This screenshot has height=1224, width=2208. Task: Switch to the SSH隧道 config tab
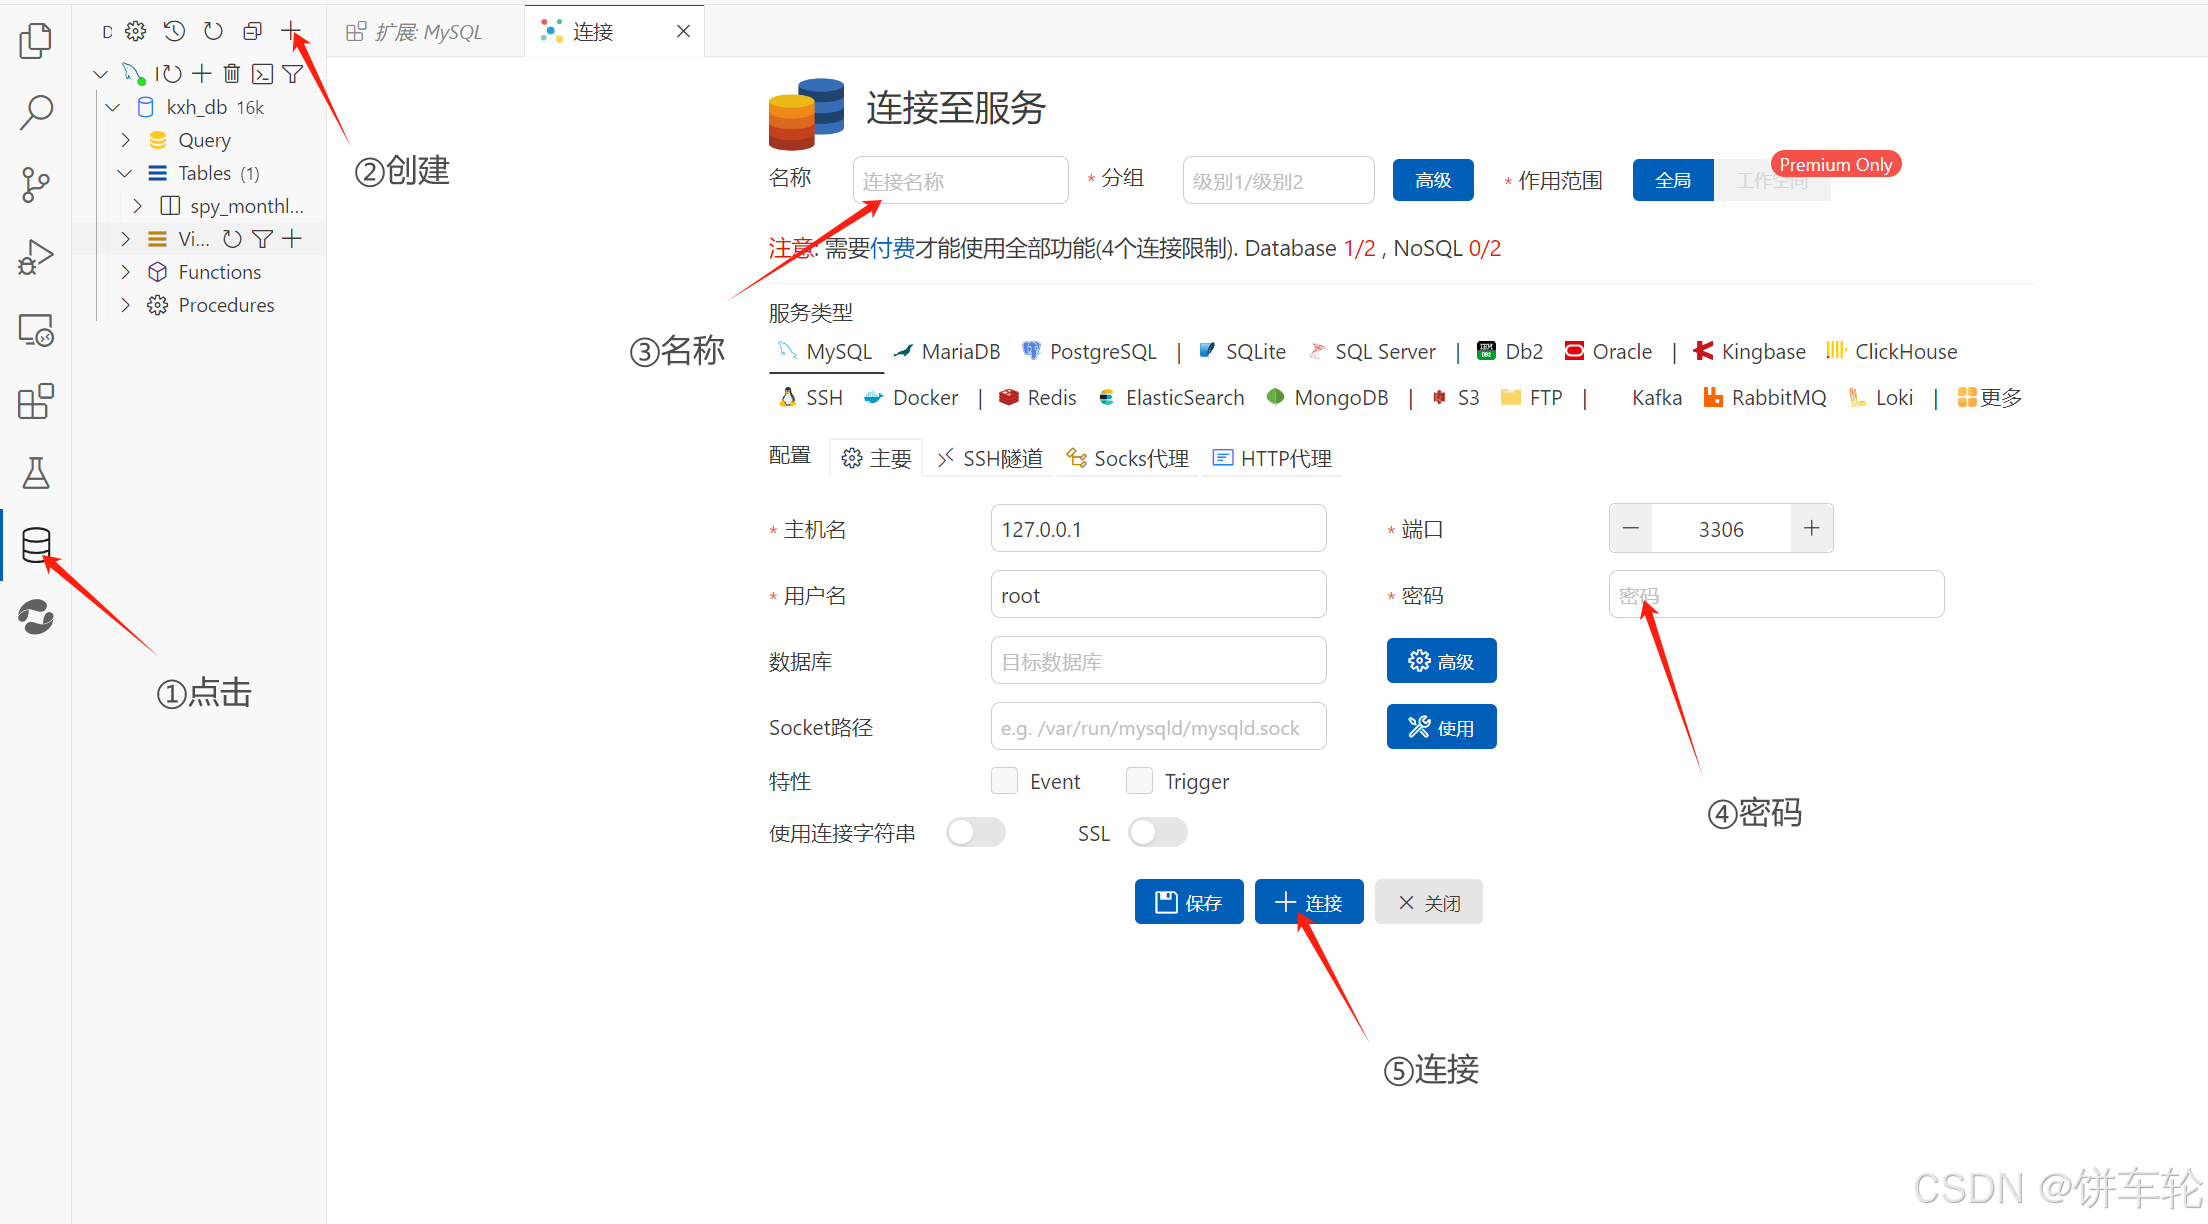[x=990, y=458]
